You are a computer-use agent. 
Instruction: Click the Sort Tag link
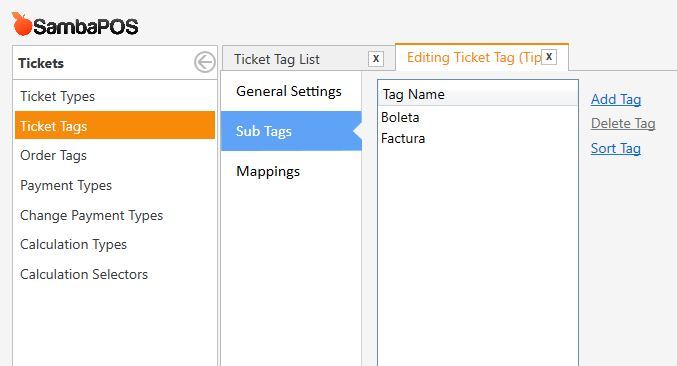616,148
